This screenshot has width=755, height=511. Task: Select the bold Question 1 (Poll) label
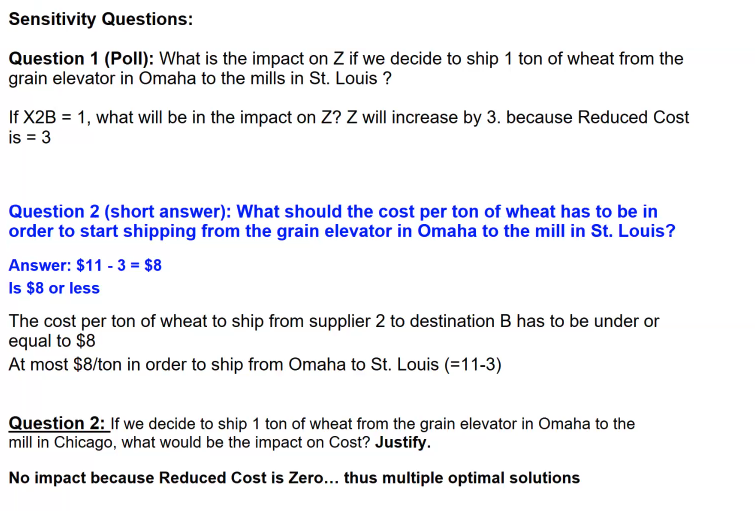pos(81,59)
